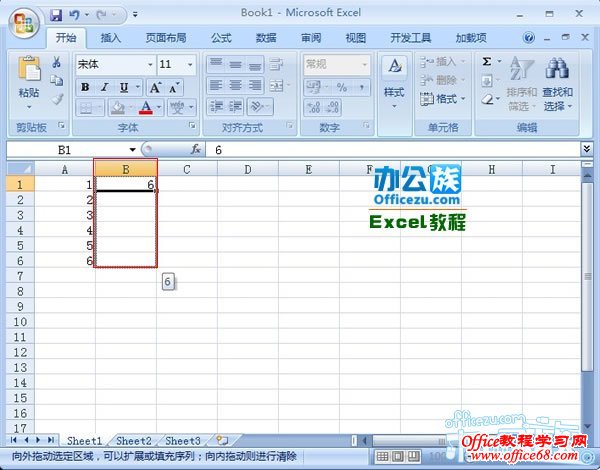This screenshot has width=600, height=470.
Task: Click the formula bar input showing 6
Action: [392, 150]
